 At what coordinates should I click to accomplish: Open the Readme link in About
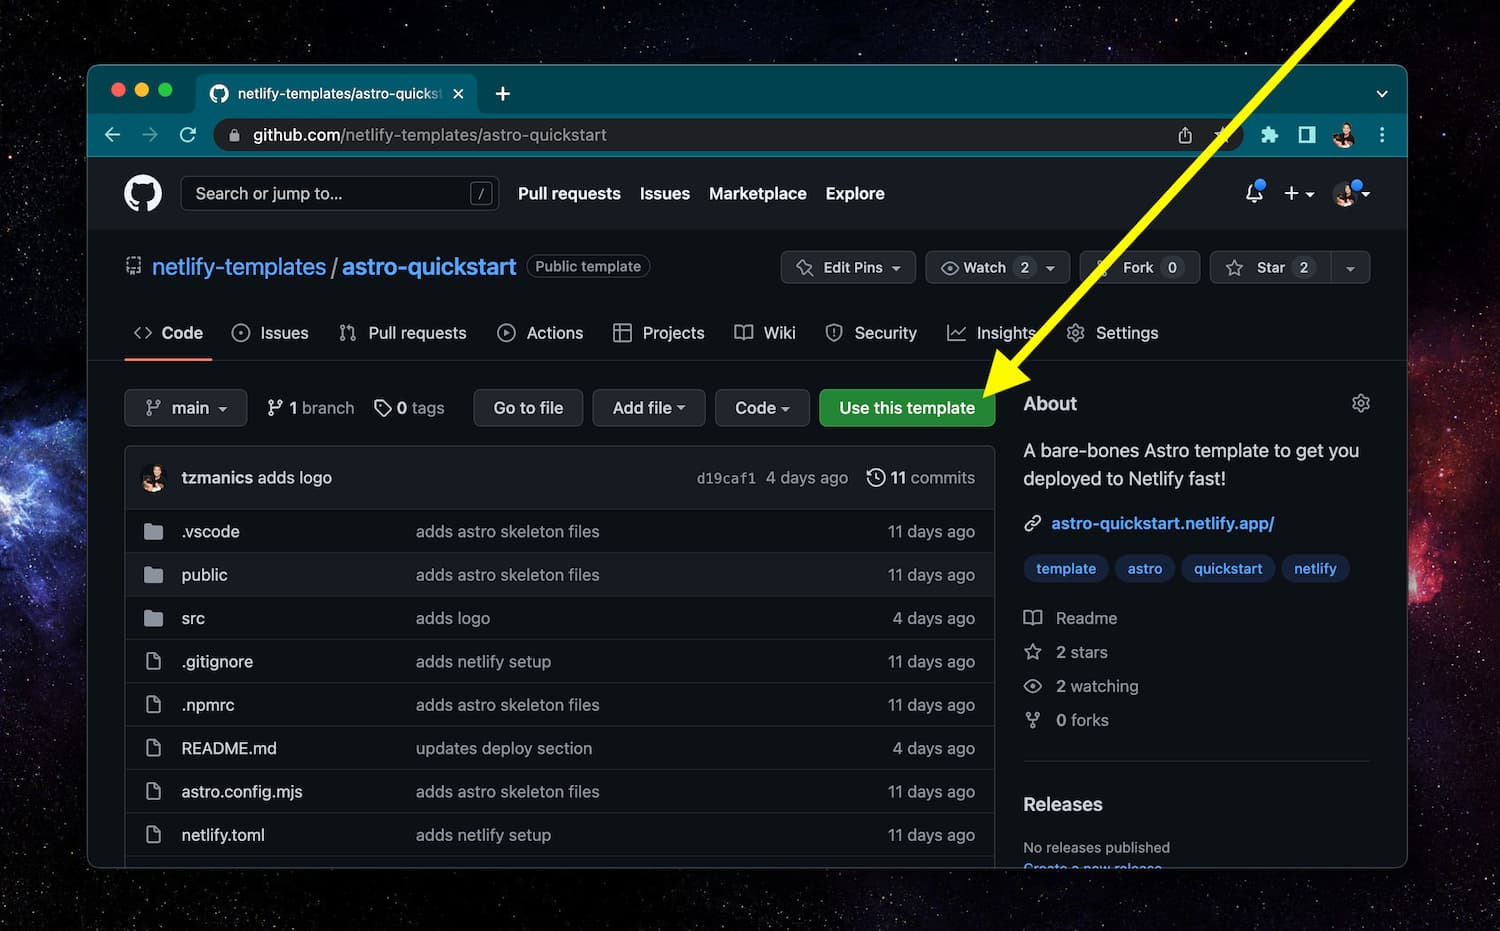pyautogui.click(x=1070, y=618)
